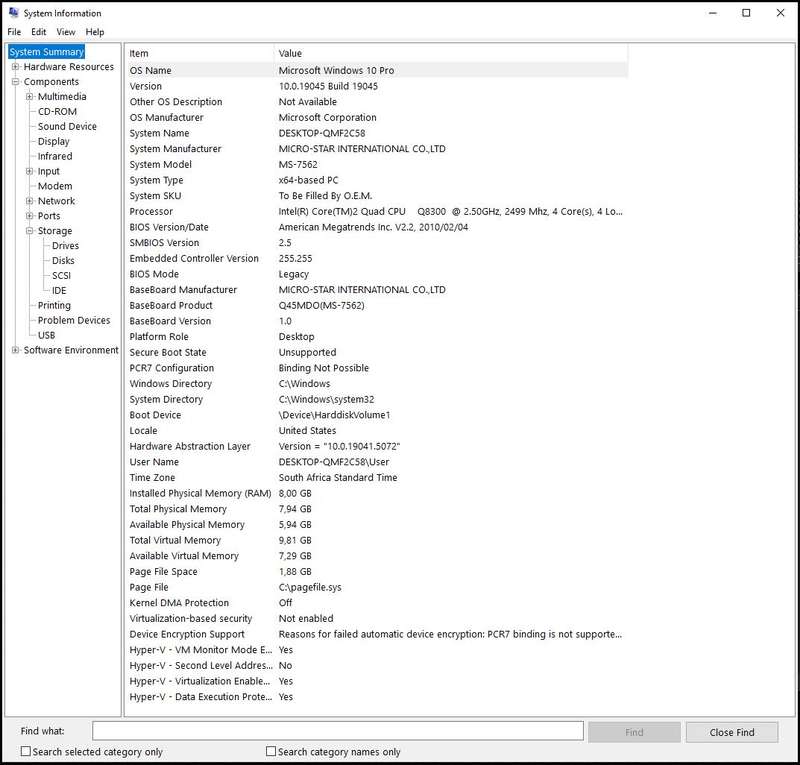Select the Infrared category

pyautogui.click(x=55, y=156)
